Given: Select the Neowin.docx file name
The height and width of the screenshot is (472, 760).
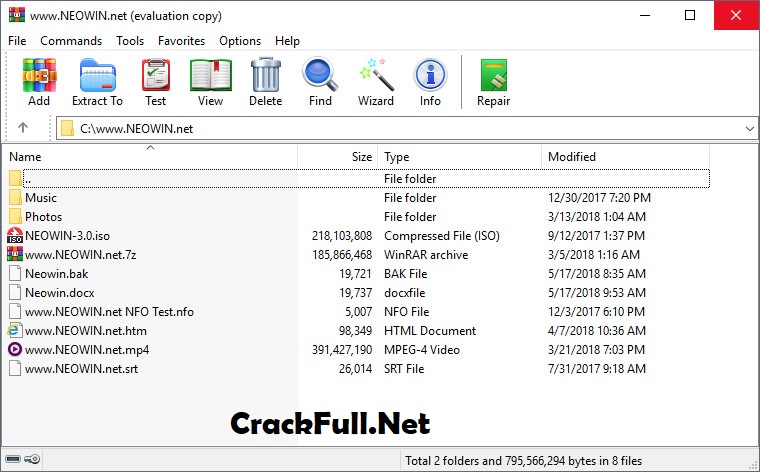Looking at the screenshot, I should pos(60,293).
